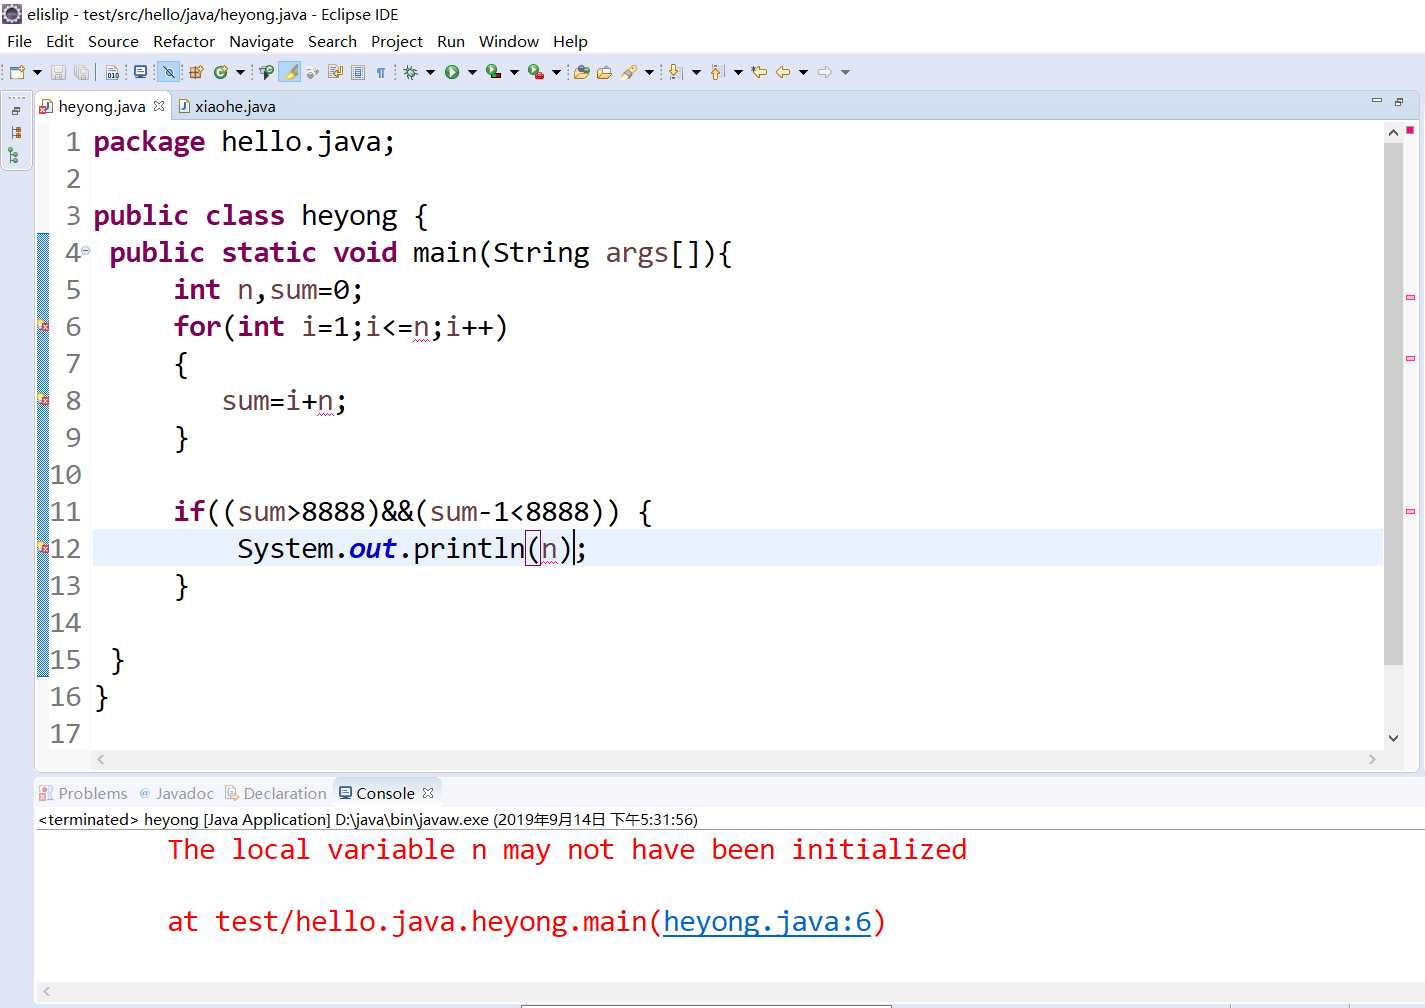
Task: Switch to the xiaohe.java editor tab
Action: tap(227, 106)
